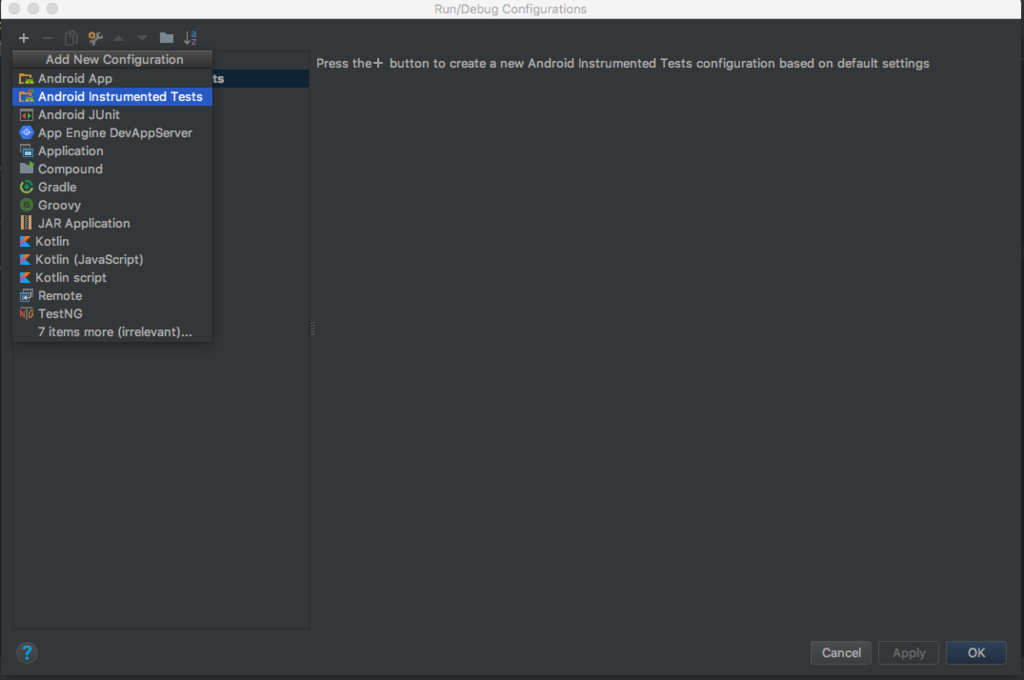Select Kotlin script configuration
The height and width of the screenshot is (680, 1024).
pyautogui.click(x=112, y=278)
